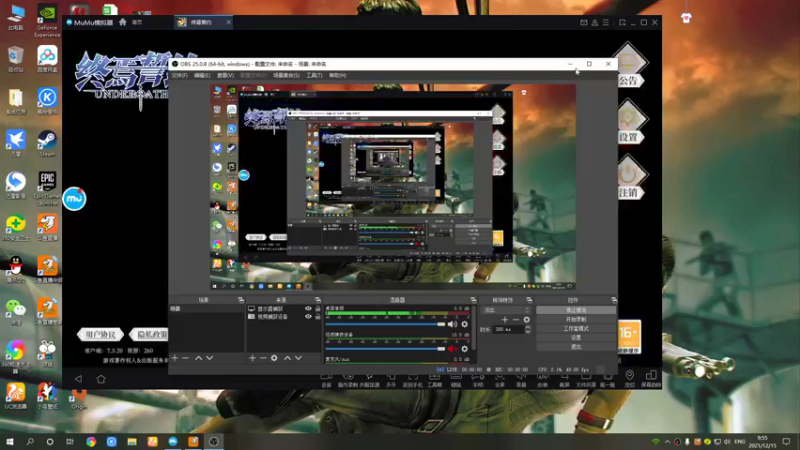
Task: Unmute video capture device red speaker
Action: click(452, 349)
